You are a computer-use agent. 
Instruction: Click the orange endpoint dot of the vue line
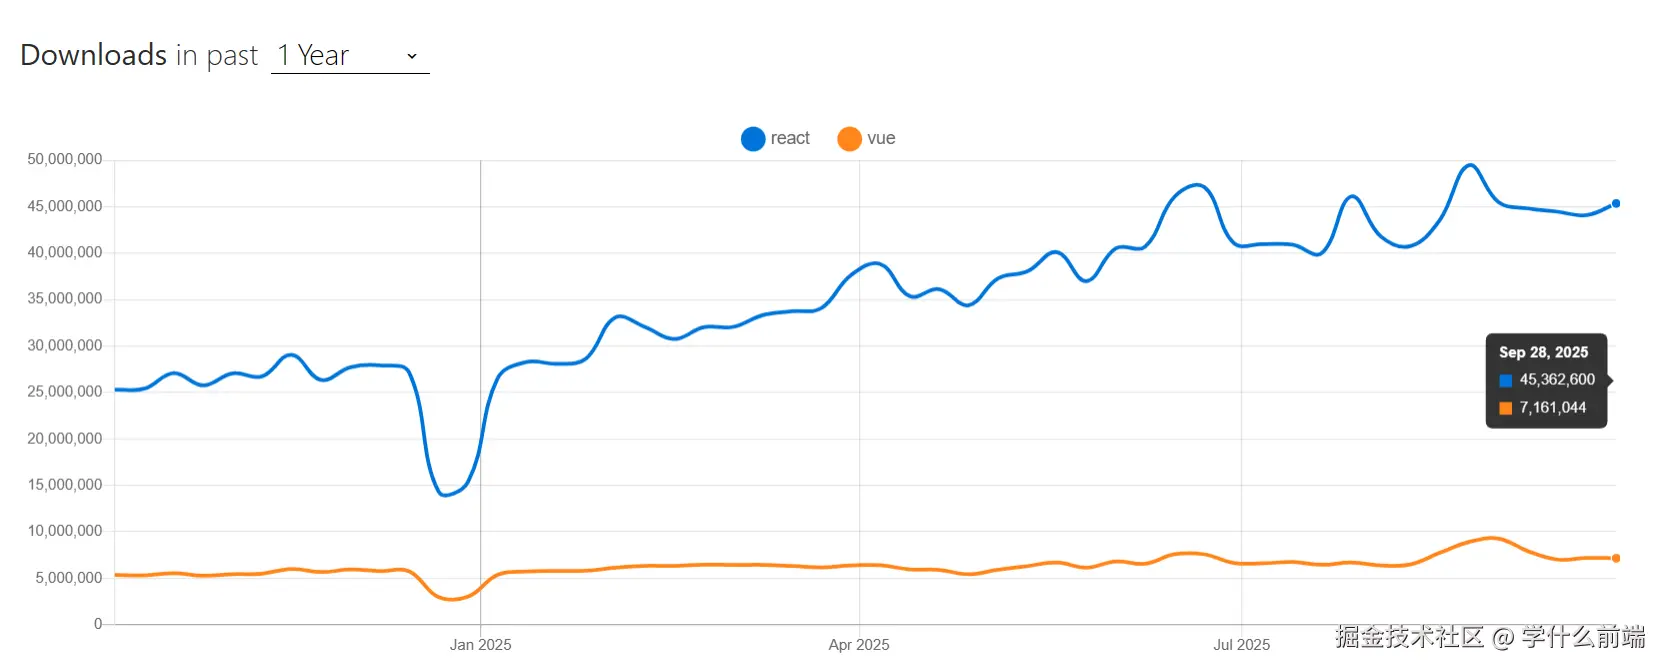pos(1614,558)
